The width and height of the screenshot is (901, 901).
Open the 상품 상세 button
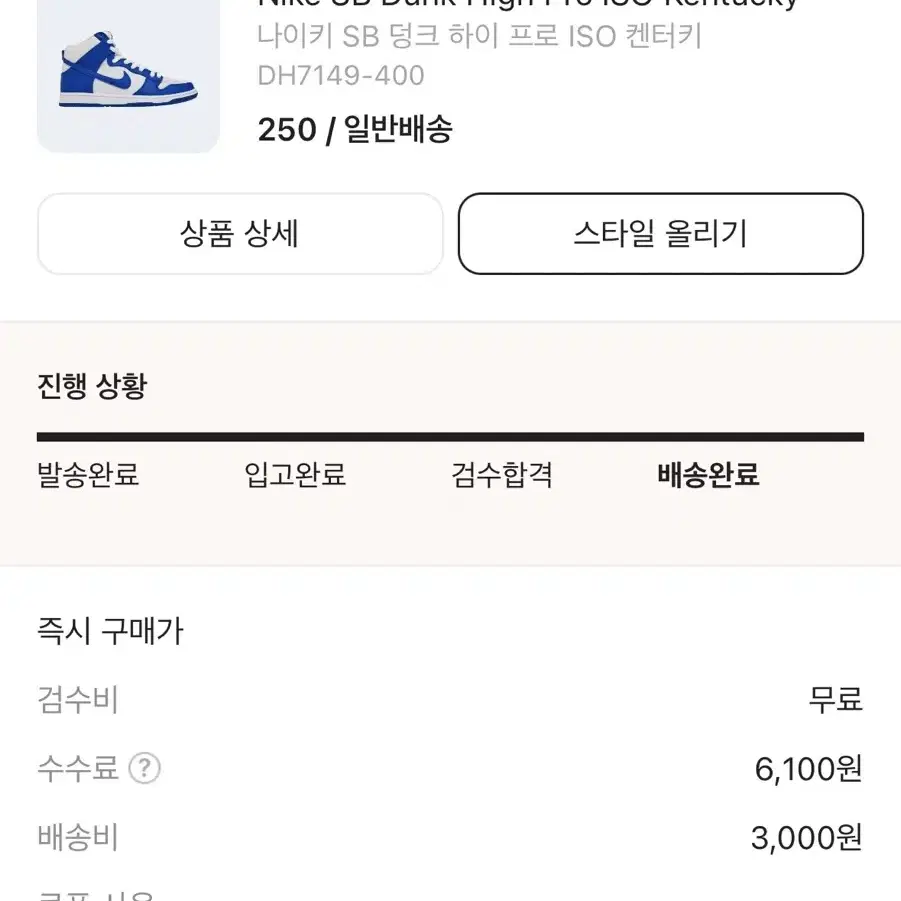click(x=240, y=234)
